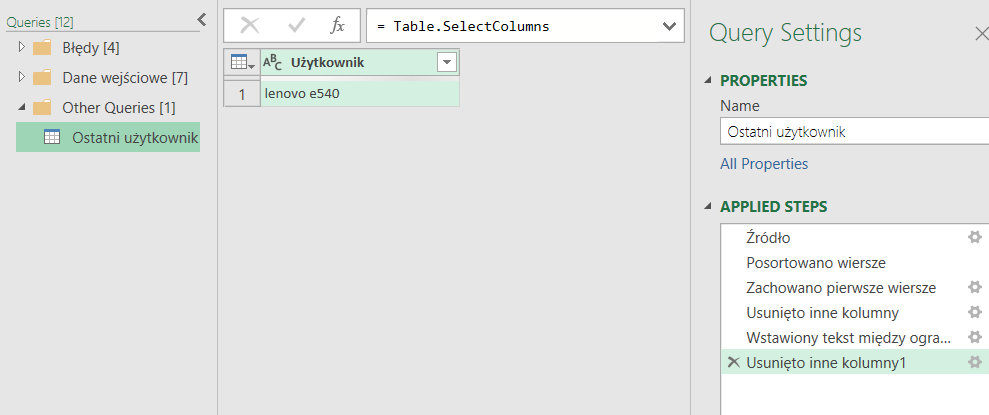
Task: Change the ABC data type of Użytkownik
Action: coord(273,63)
